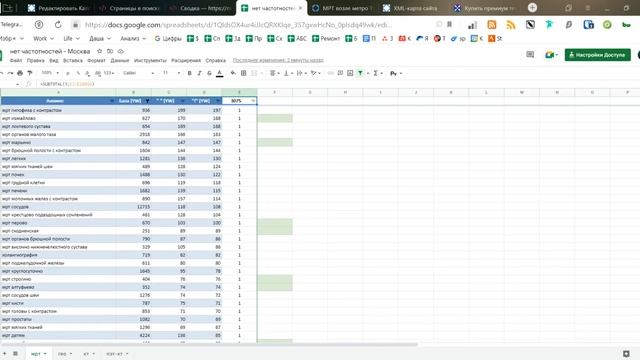This screenshot has width=640, height=360.
Task: Open the Цифры bookmark
Action: point(168,39)
